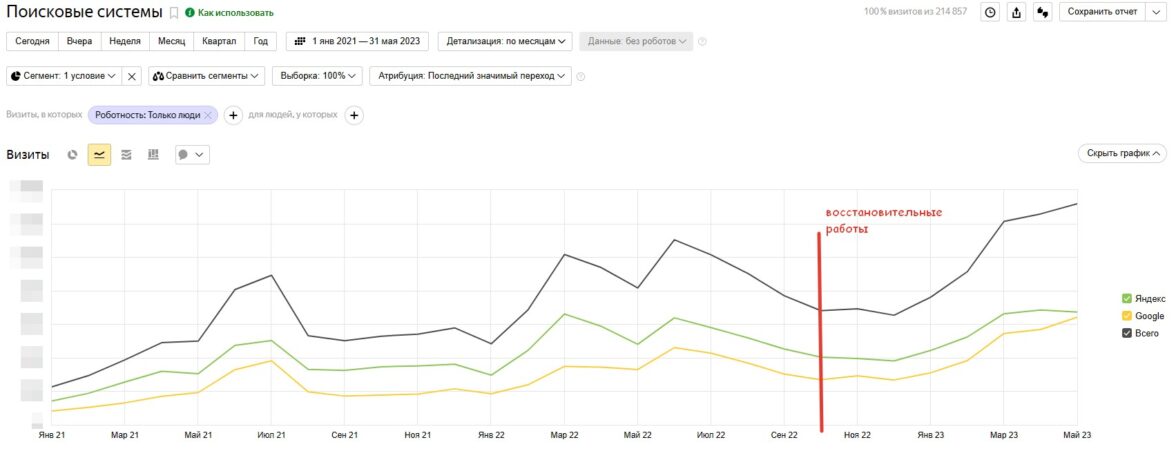Open the report history clock icon
This screenshot has width=1176, height=449.
coord(990,12)
